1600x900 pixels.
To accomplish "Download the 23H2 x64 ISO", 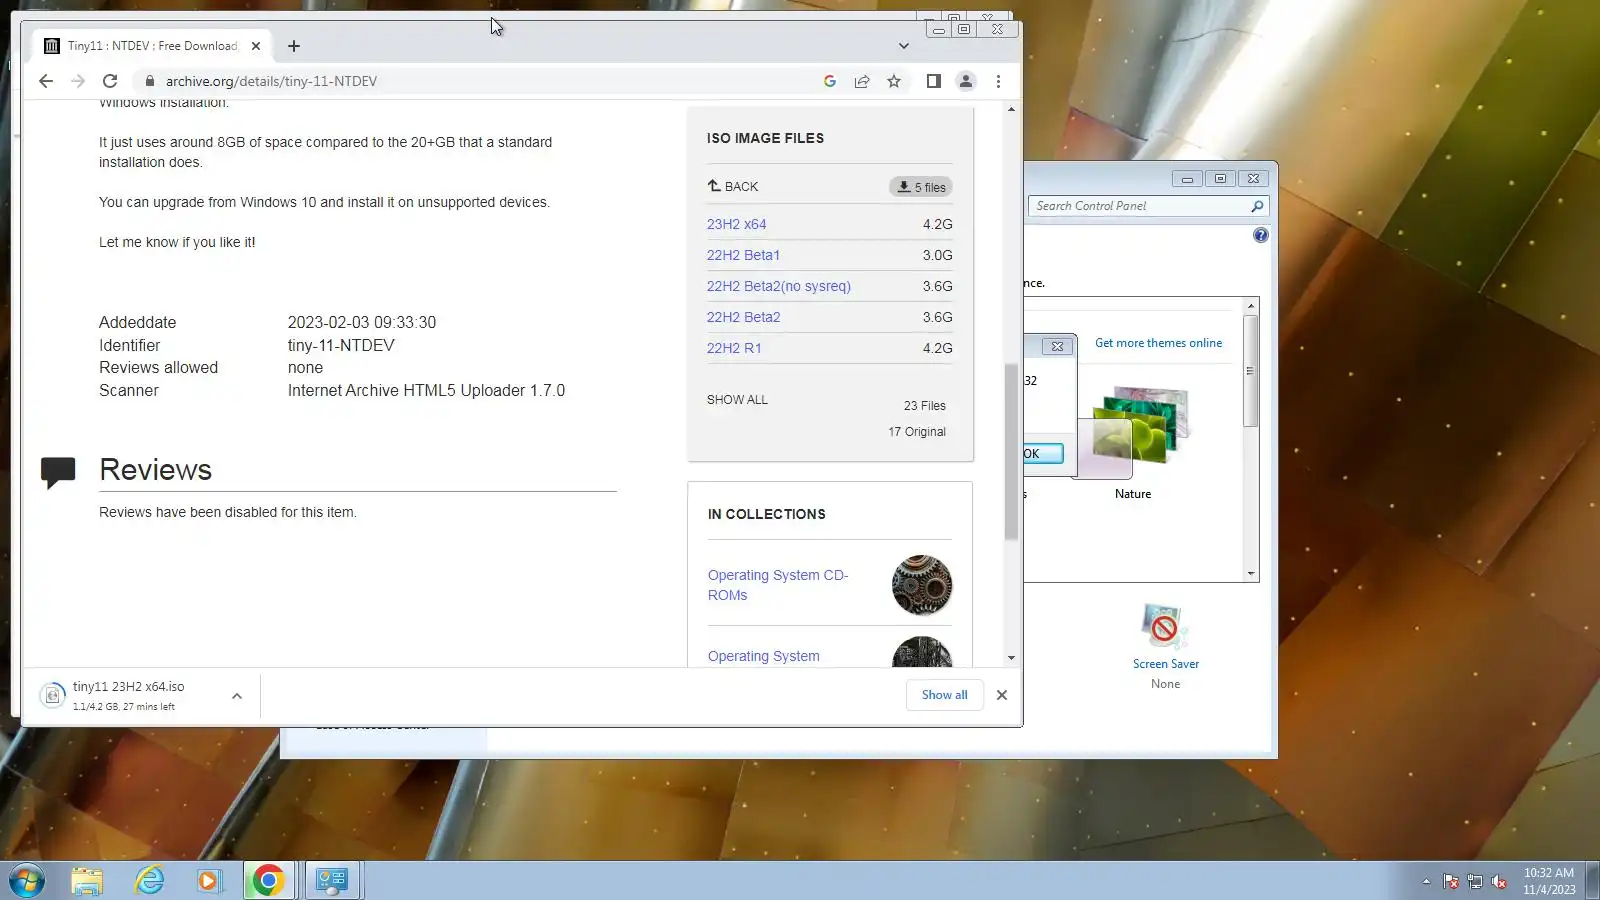I will click(x=737, y=224).
